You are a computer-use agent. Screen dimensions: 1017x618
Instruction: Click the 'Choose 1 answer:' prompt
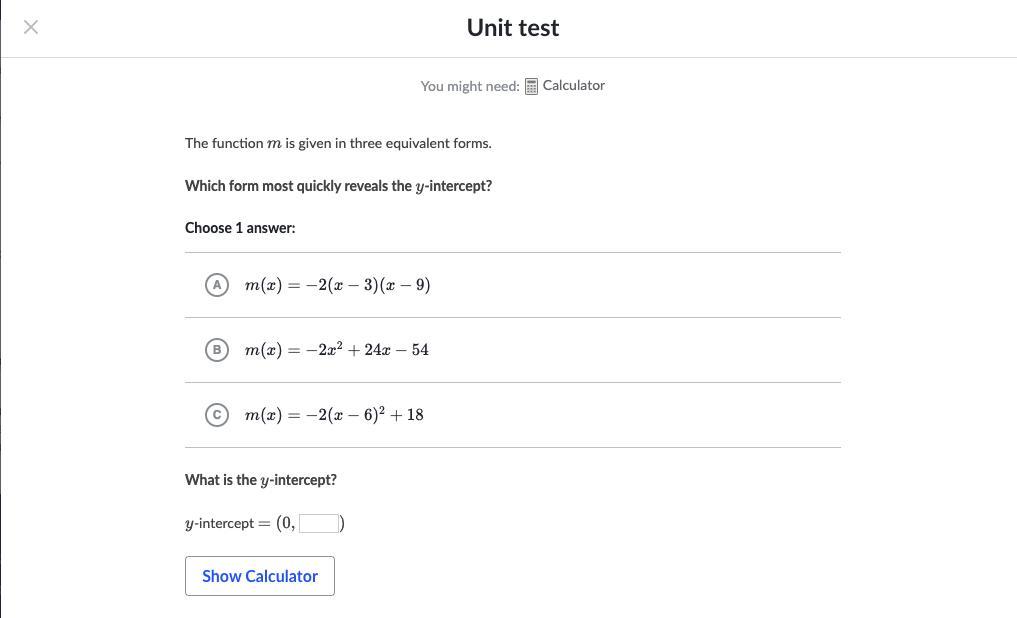240,228
